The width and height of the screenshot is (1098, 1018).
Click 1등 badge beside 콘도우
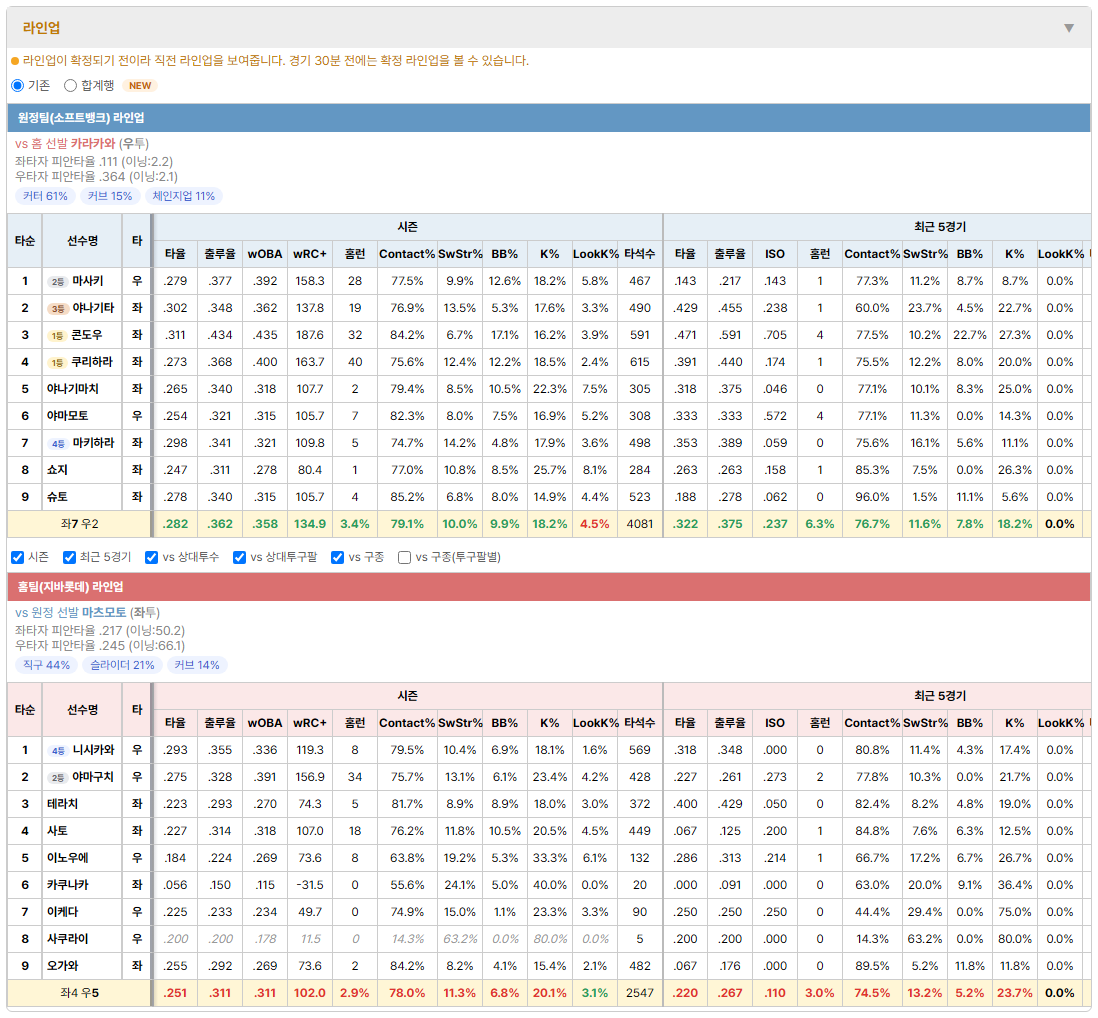pos(57,335)
